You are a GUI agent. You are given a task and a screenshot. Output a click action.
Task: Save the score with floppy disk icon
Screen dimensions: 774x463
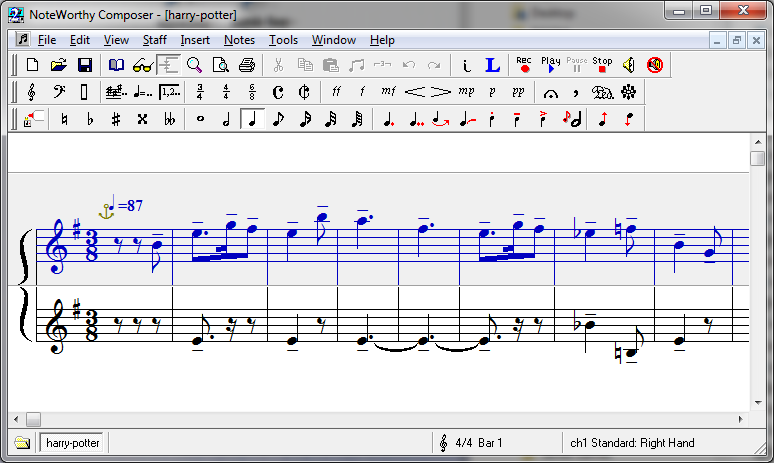85,65
